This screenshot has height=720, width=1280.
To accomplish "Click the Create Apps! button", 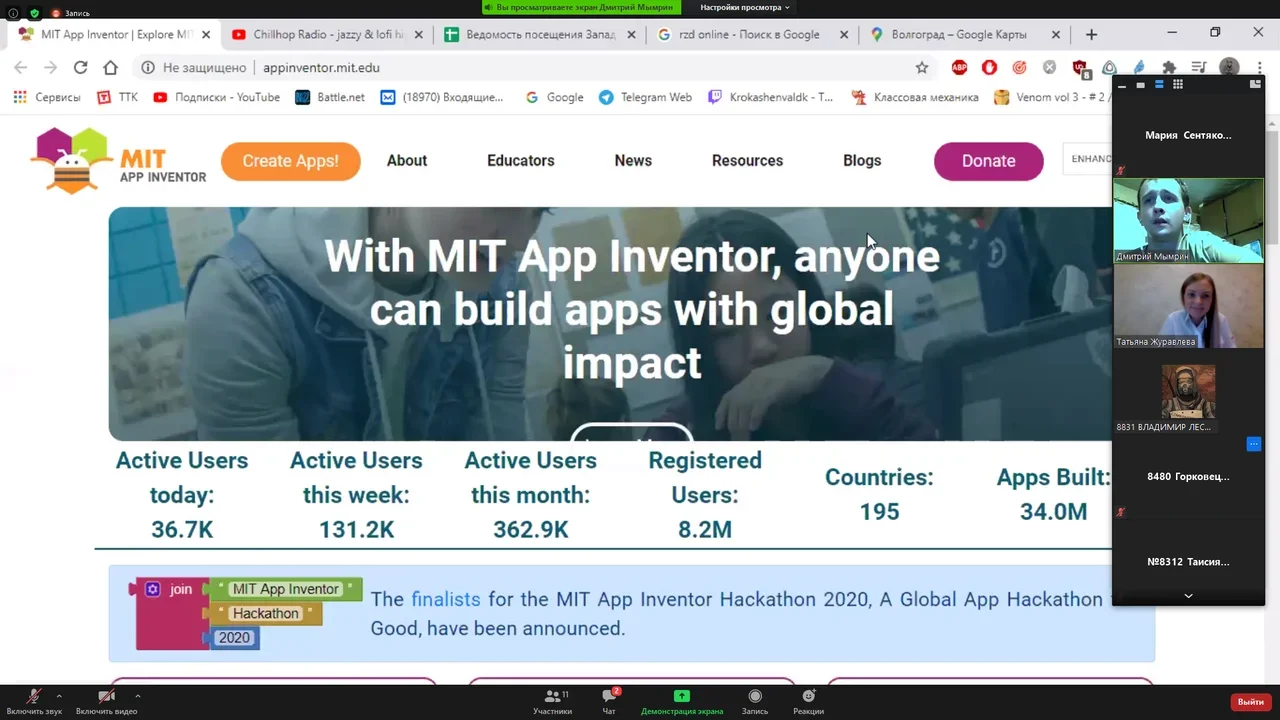I will click(x=290, y=161).
